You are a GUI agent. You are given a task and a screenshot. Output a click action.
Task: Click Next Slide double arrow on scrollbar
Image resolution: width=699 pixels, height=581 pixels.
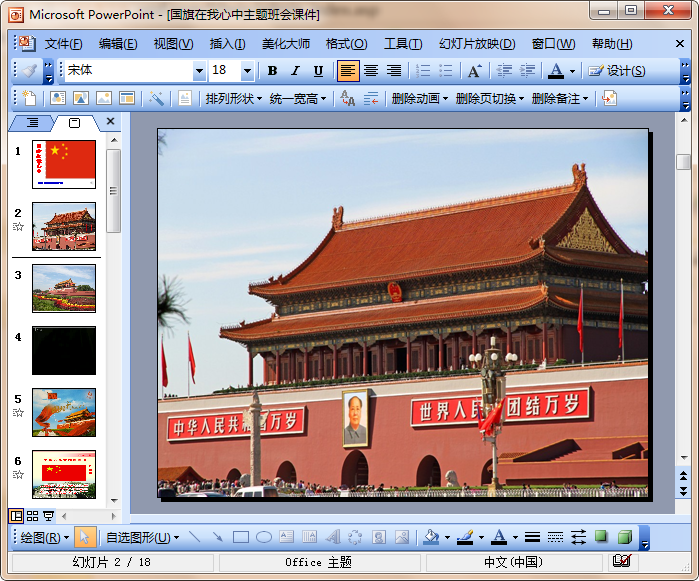point(683,490)
